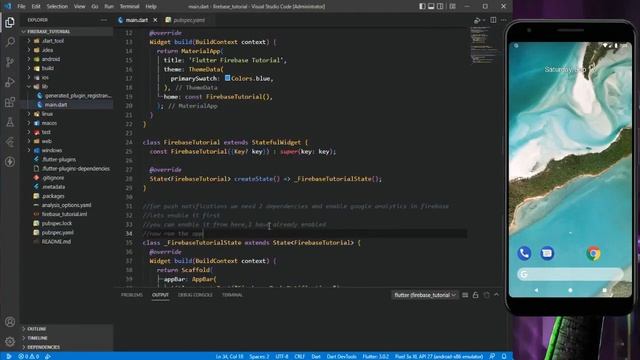Open the Accounts icon in activity bar

[x=10, y=322]
